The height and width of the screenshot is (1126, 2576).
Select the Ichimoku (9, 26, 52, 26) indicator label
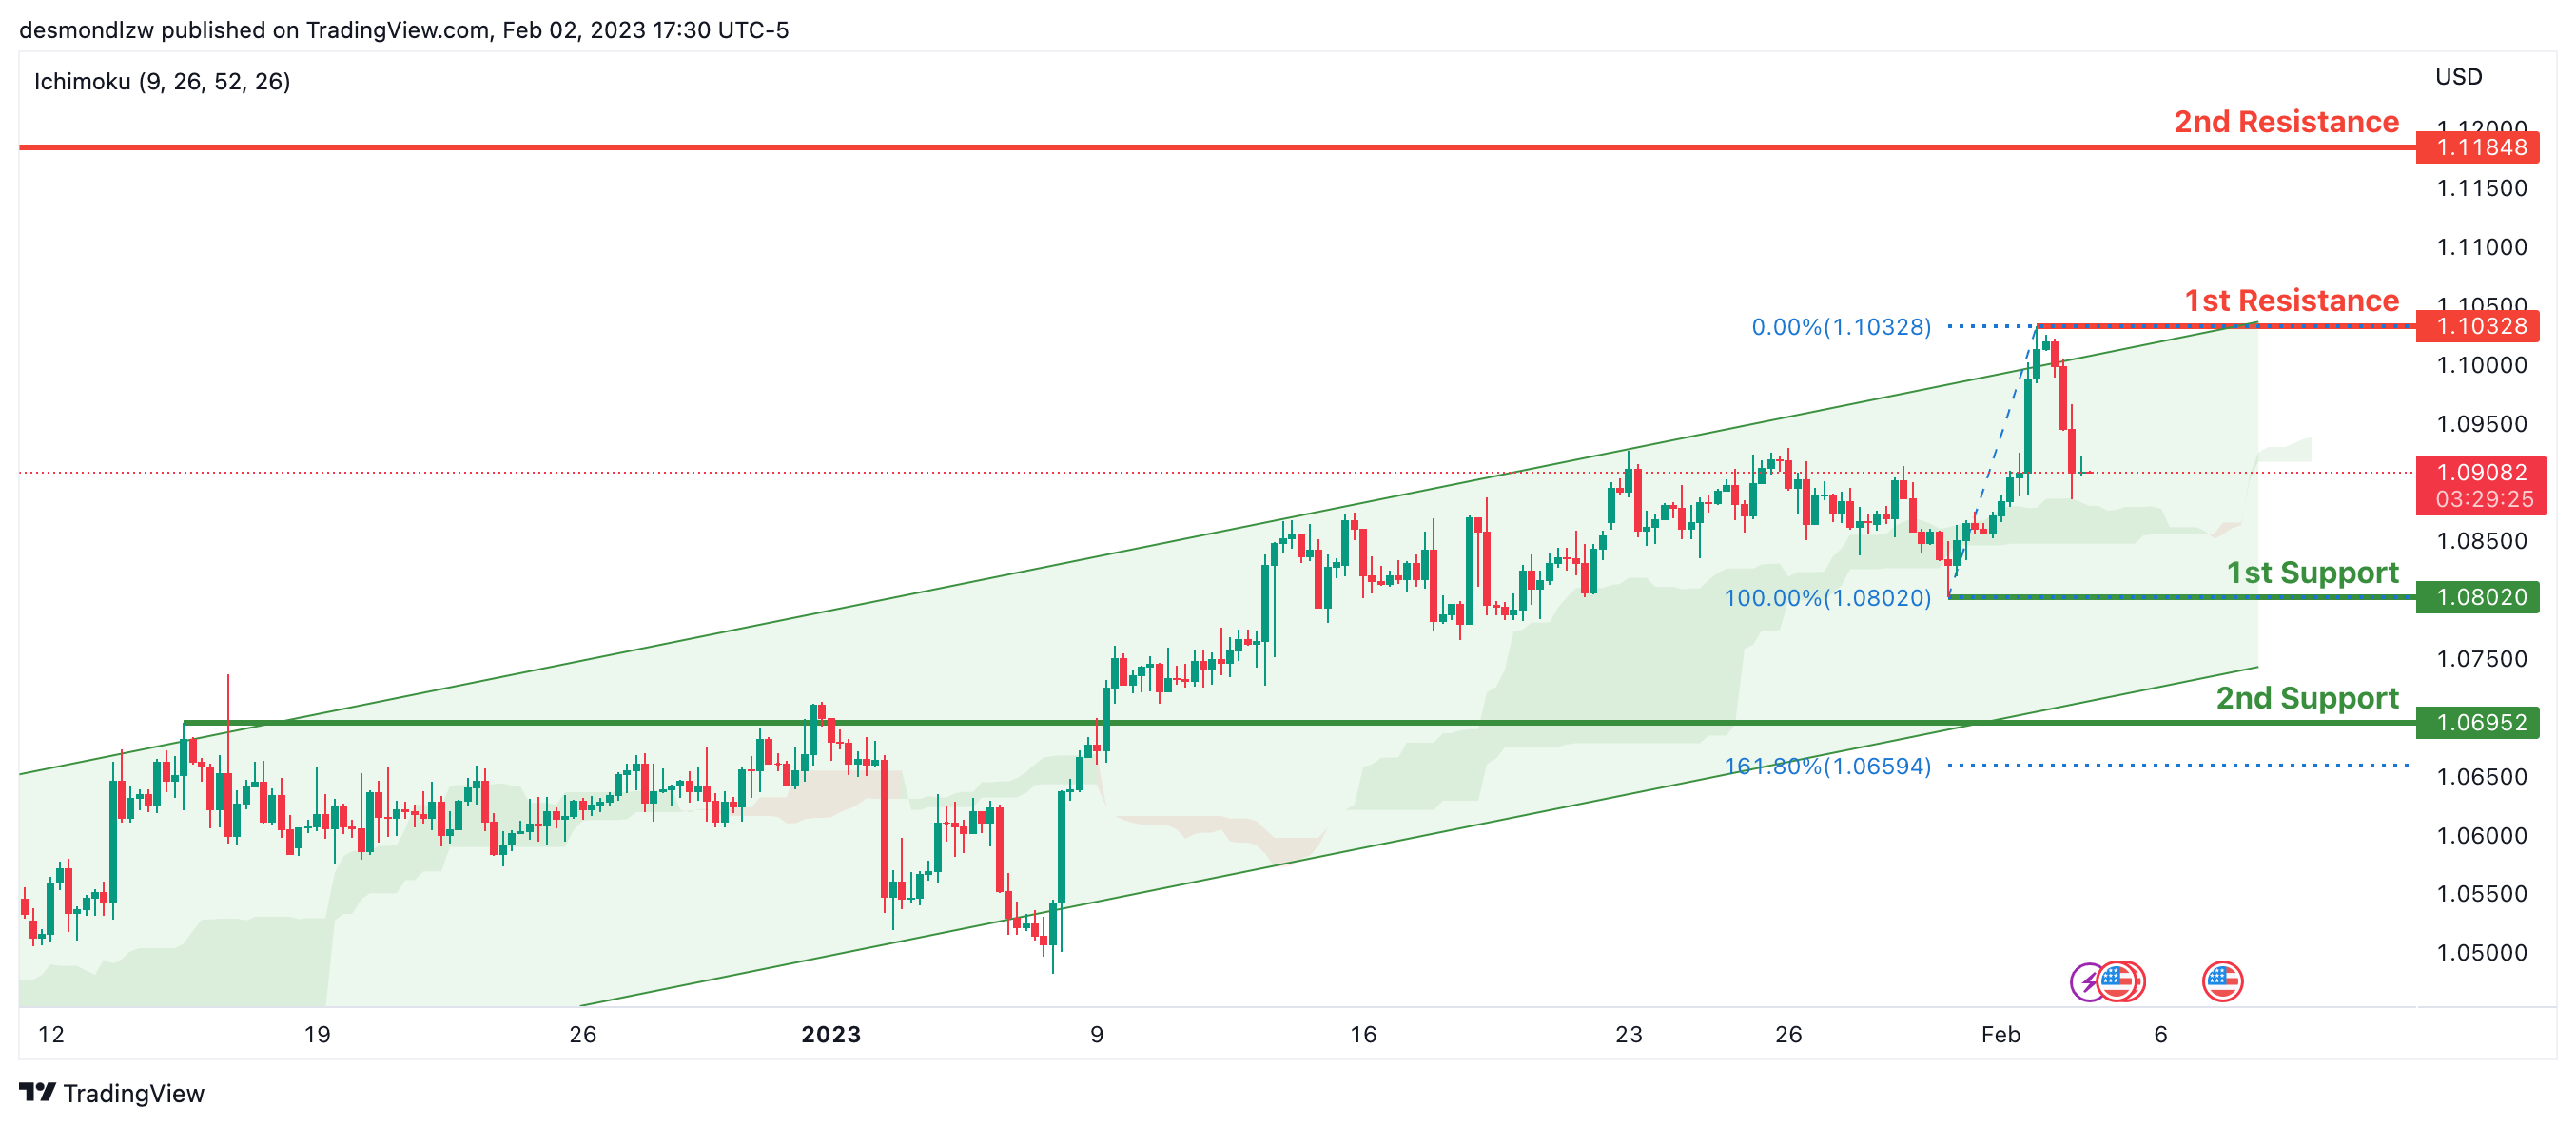click(162, 82)
